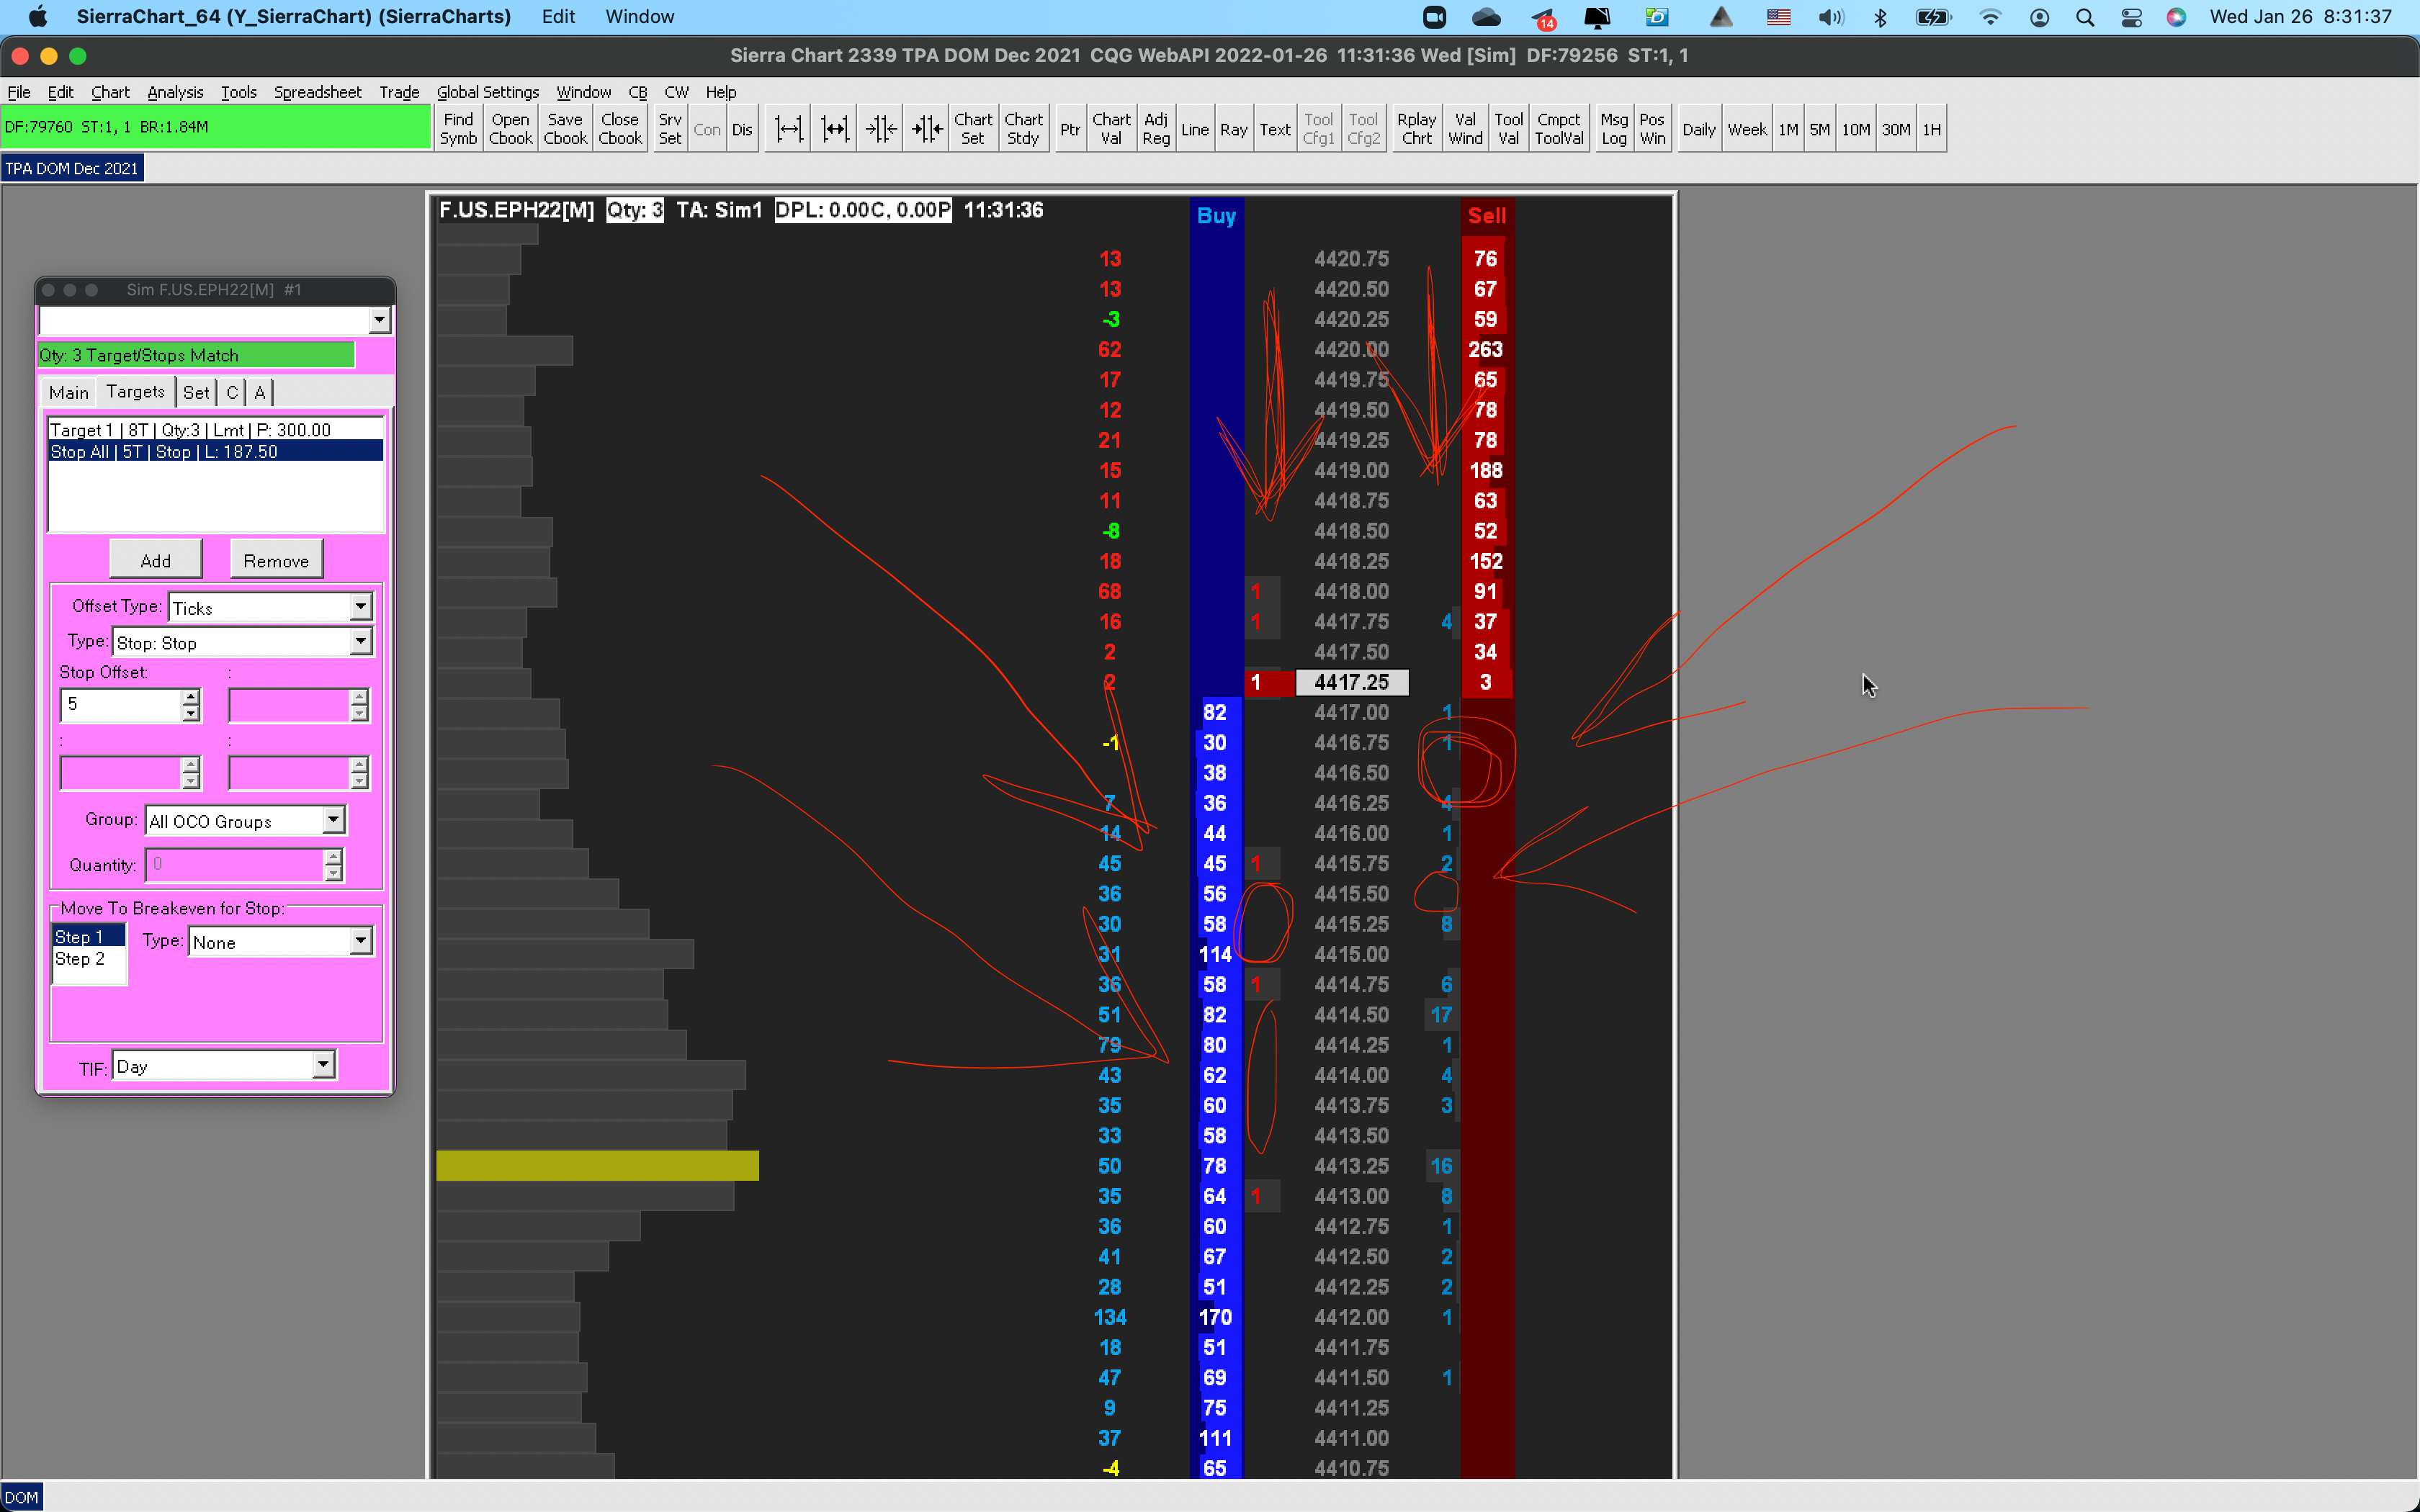
Task: Click the yellow highlighted volume bar
Action: tap(597, 1166)
